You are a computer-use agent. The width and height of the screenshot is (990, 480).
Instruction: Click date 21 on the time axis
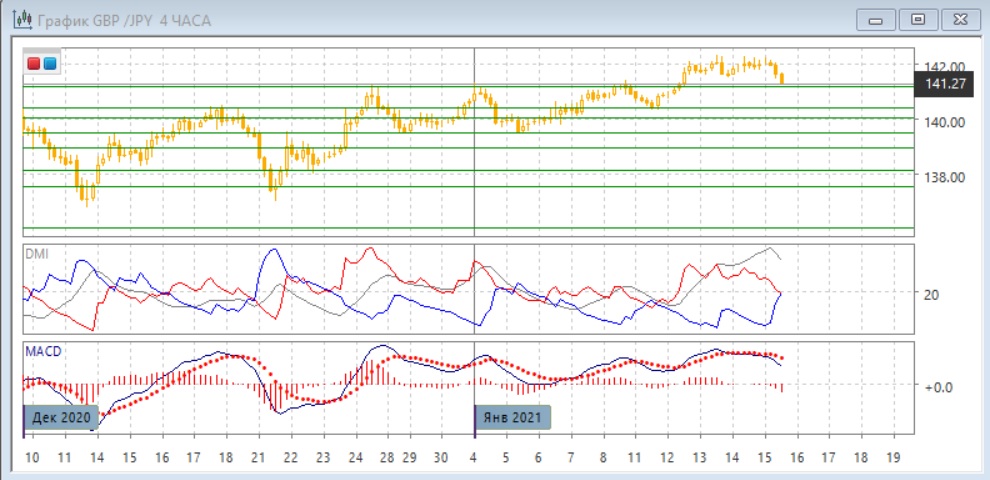pos(258,456)
